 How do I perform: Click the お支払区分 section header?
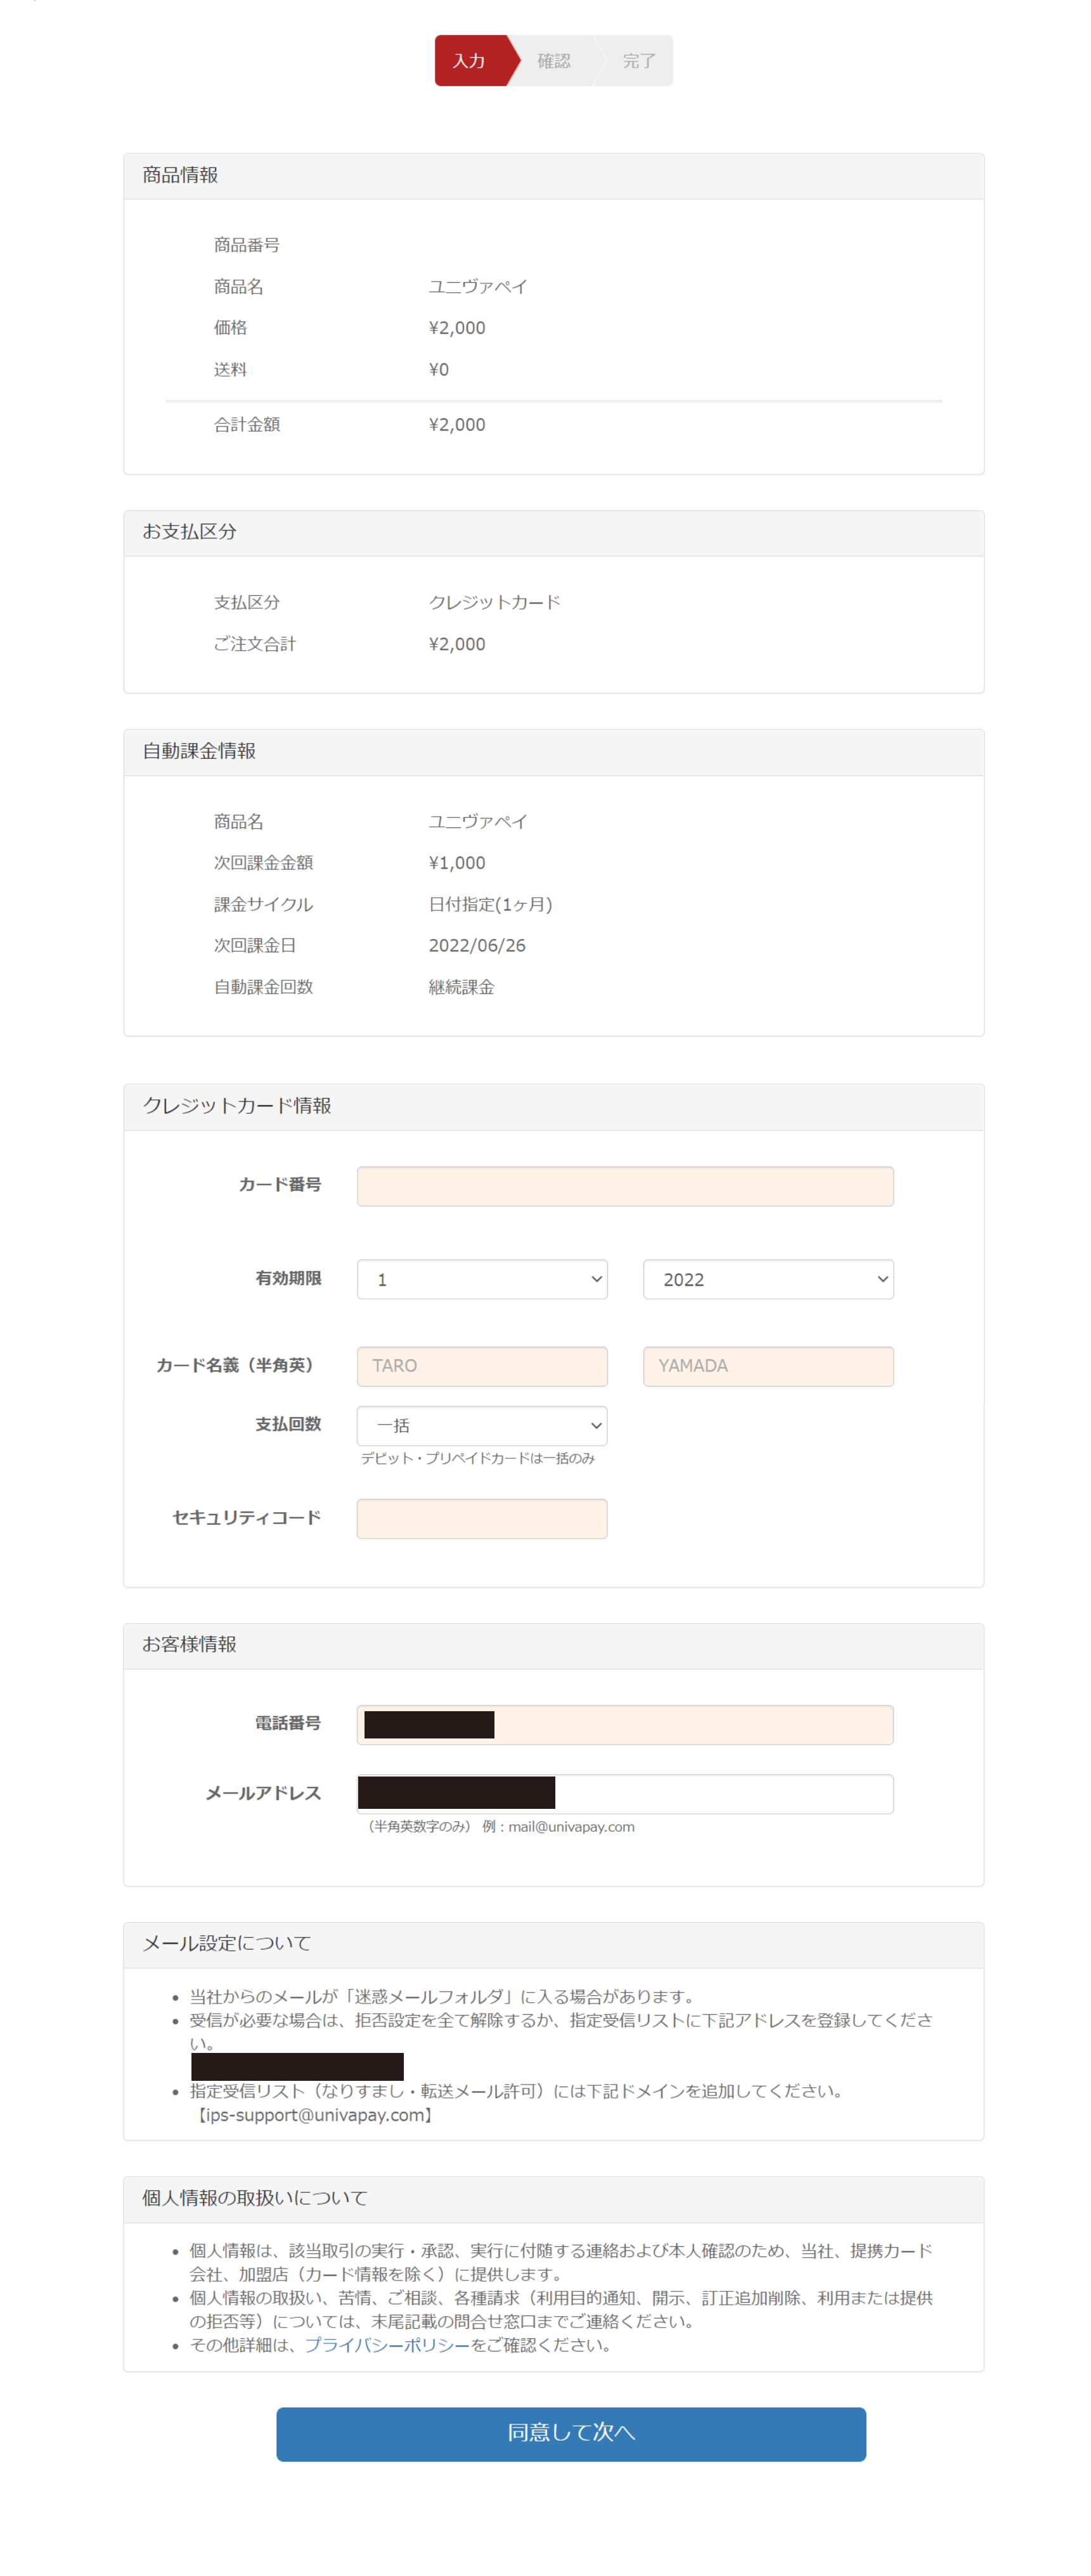click(x=189, y=532)
